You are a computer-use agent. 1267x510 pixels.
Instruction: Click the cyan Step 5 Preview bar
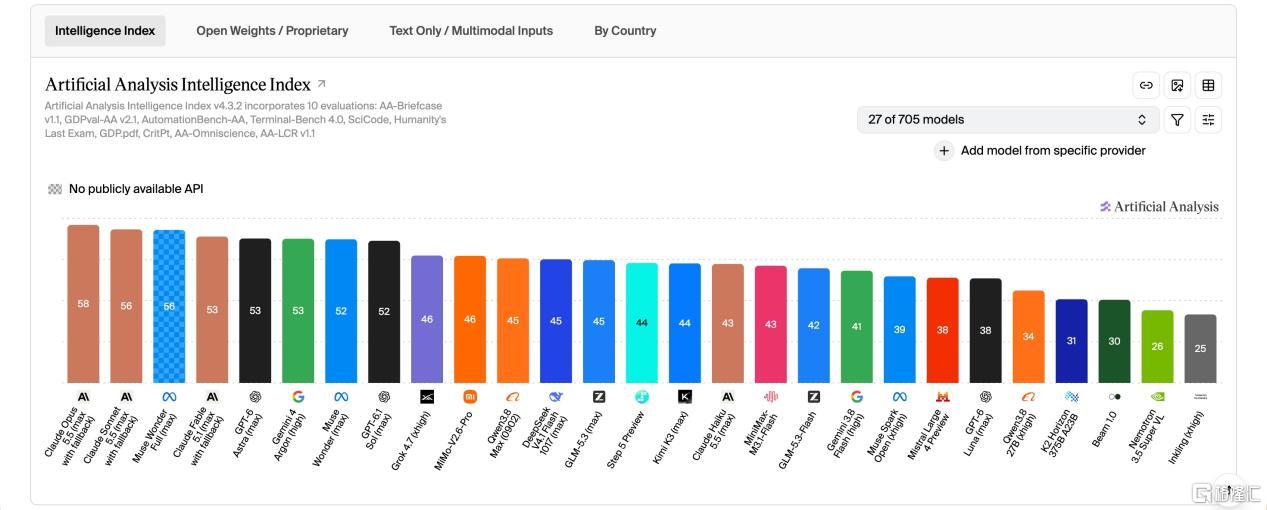pos(642,323)
